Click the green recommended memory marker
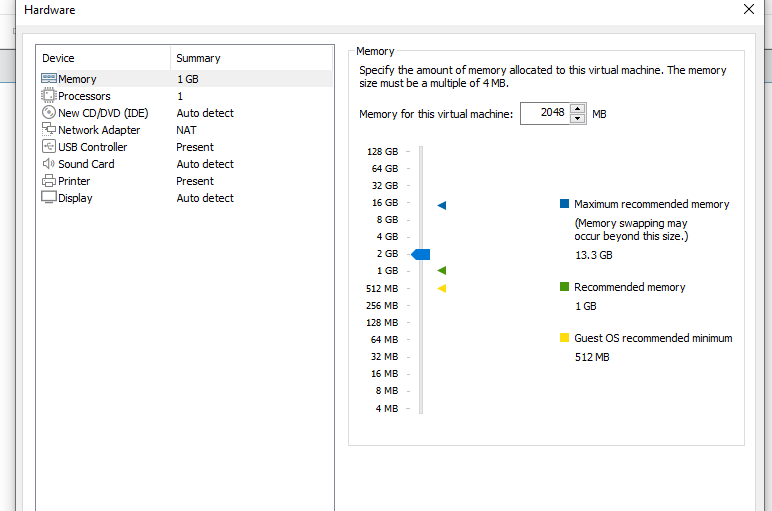This screenshot has width=772, height=511. pos(442,270)
